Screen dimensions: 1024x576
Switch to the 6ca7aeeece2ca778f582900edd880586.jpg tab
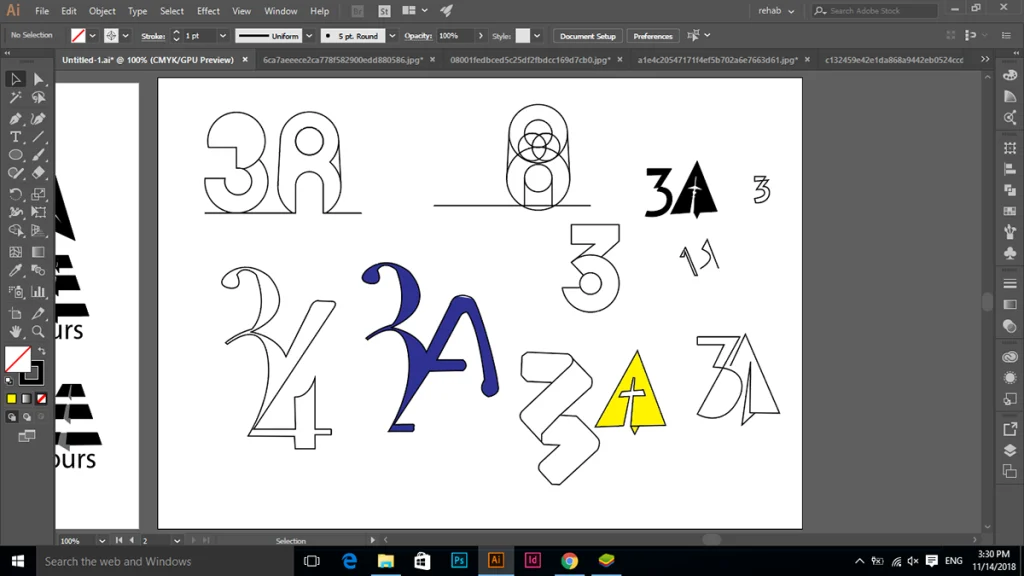(343, 59)
